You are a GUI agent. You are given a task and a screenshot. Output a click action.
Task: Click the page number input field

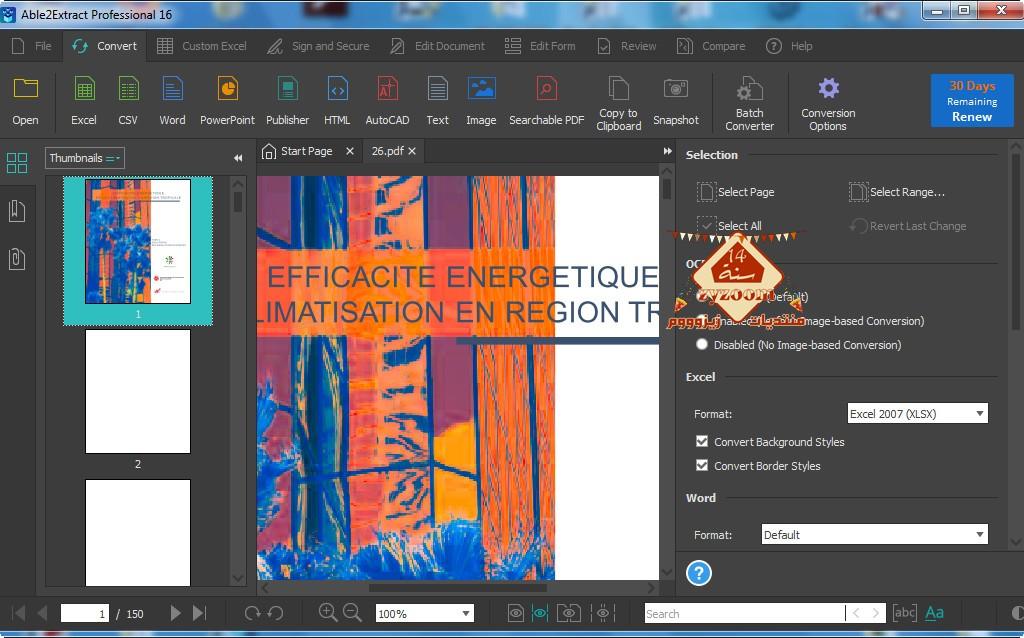85,613
